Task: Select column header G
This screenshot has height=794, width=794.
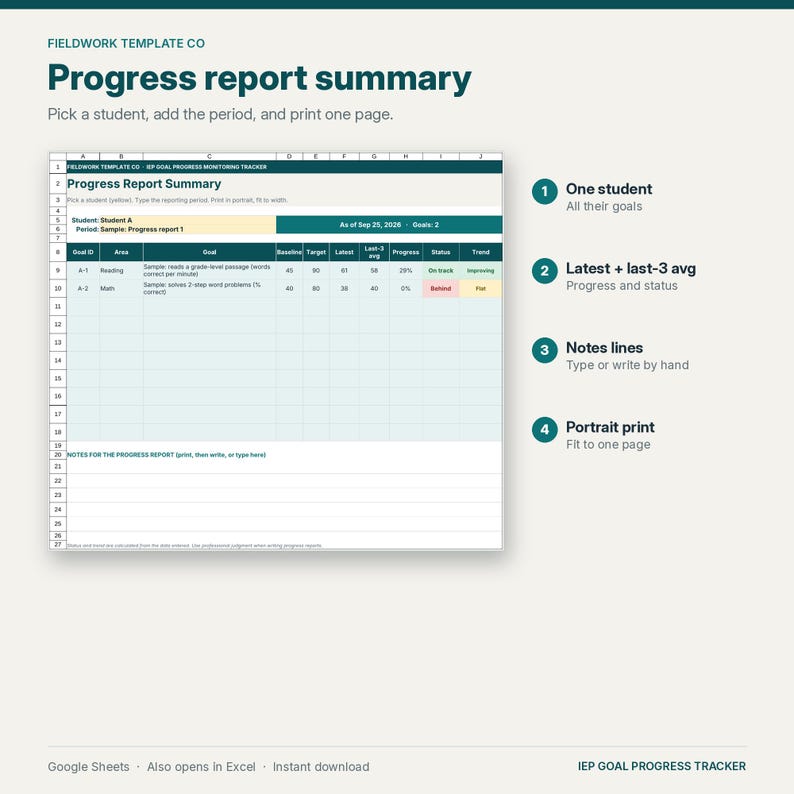Action: (x=374, y=156)
